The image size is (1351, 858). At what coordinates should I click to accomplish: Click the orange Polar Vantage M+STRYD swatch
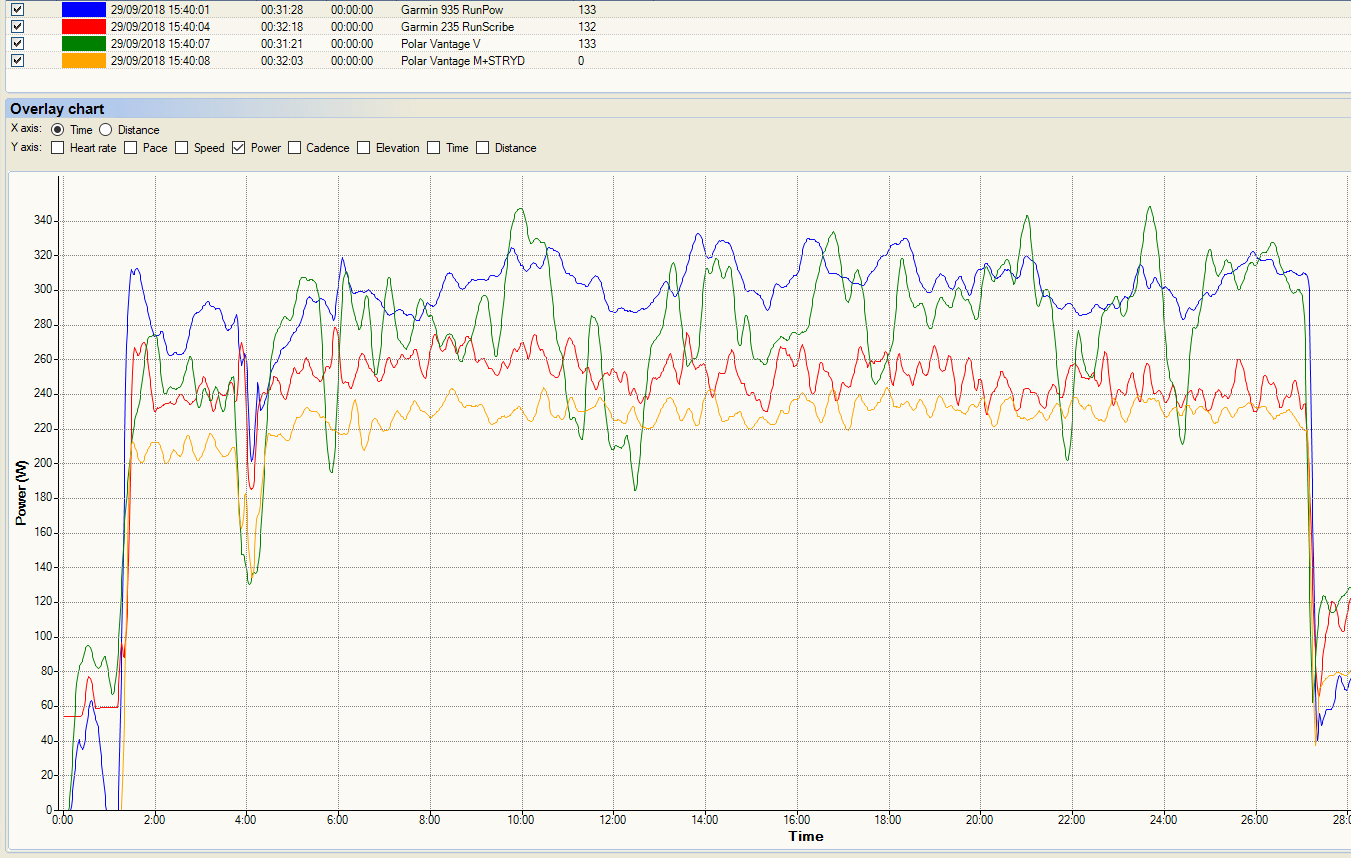coord(83,61)
